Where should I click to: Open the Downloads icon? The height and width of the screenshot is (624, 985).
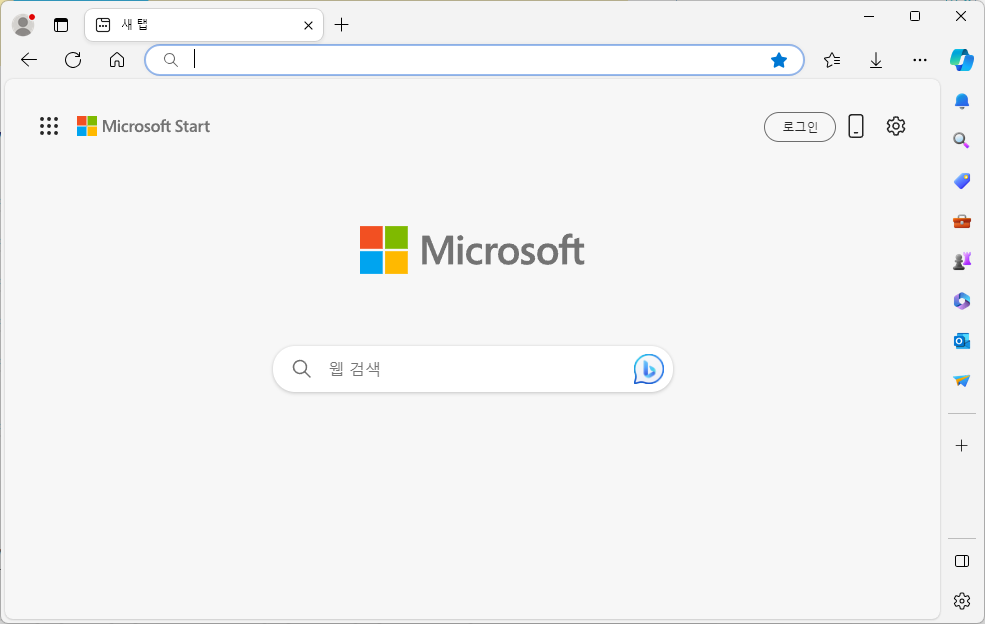pyautogui.click(x=876, y=60)
